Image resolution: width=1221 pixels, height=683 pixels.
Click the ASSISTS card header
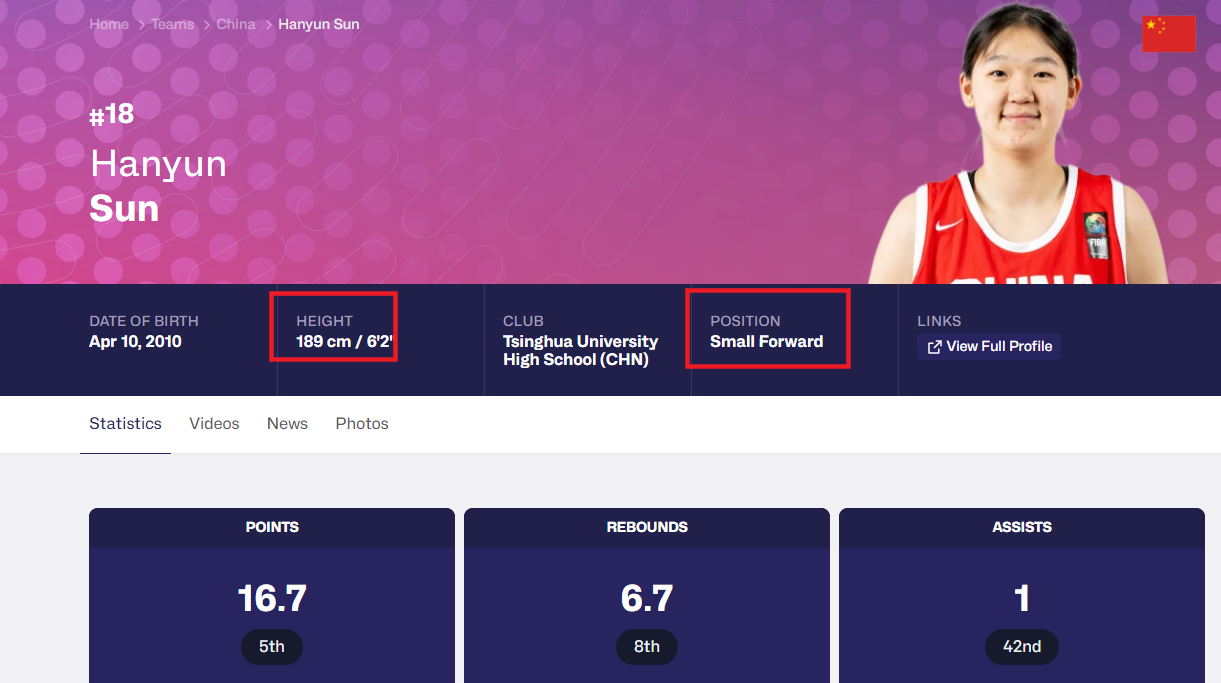(x=1022, y=528)
